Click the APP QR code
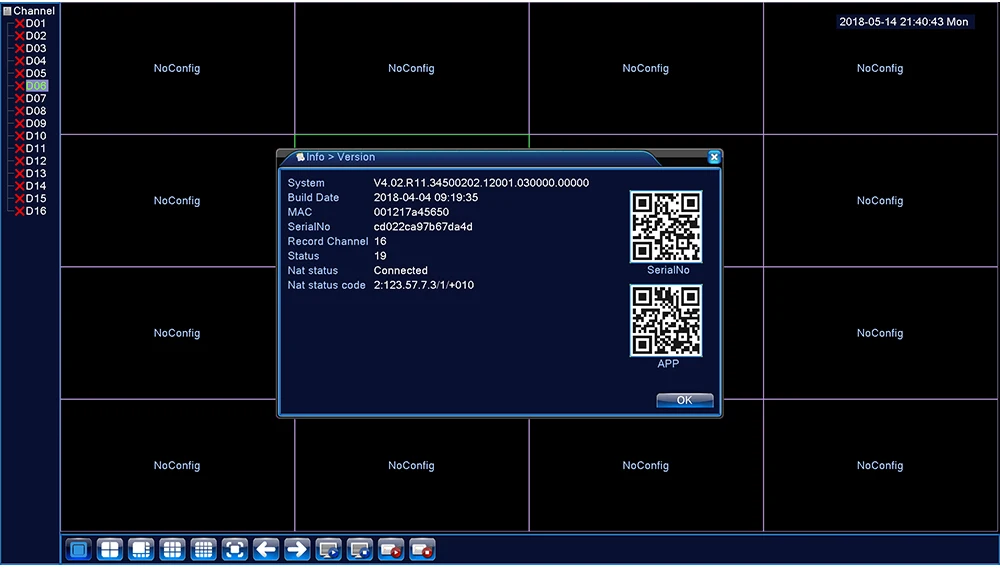1000x568 pixels. [x=666, y=320]
